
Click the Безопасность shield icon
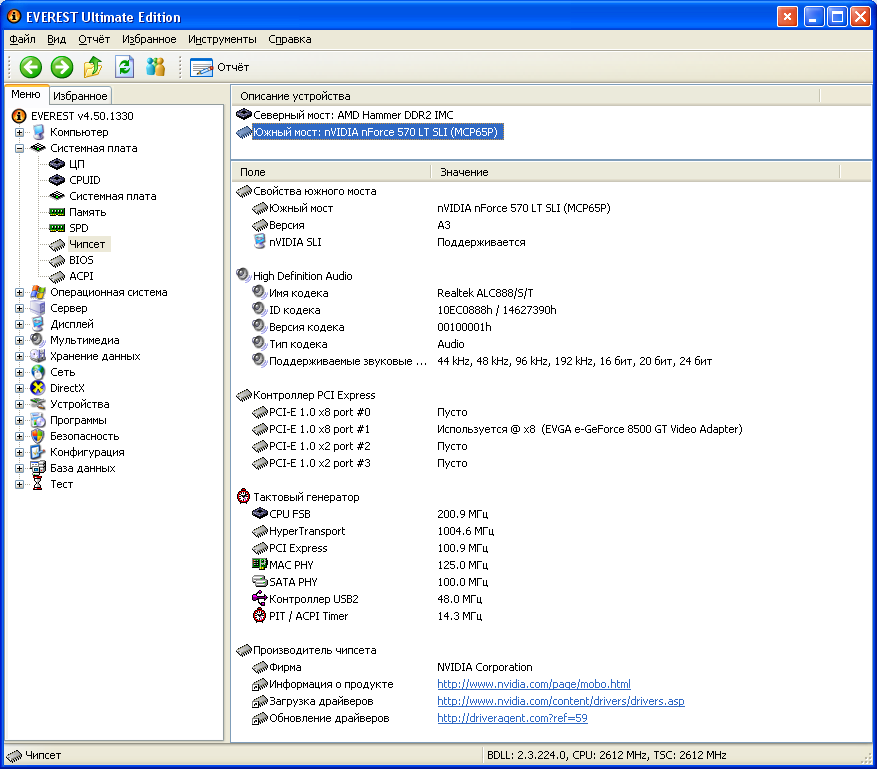[38, 436]
